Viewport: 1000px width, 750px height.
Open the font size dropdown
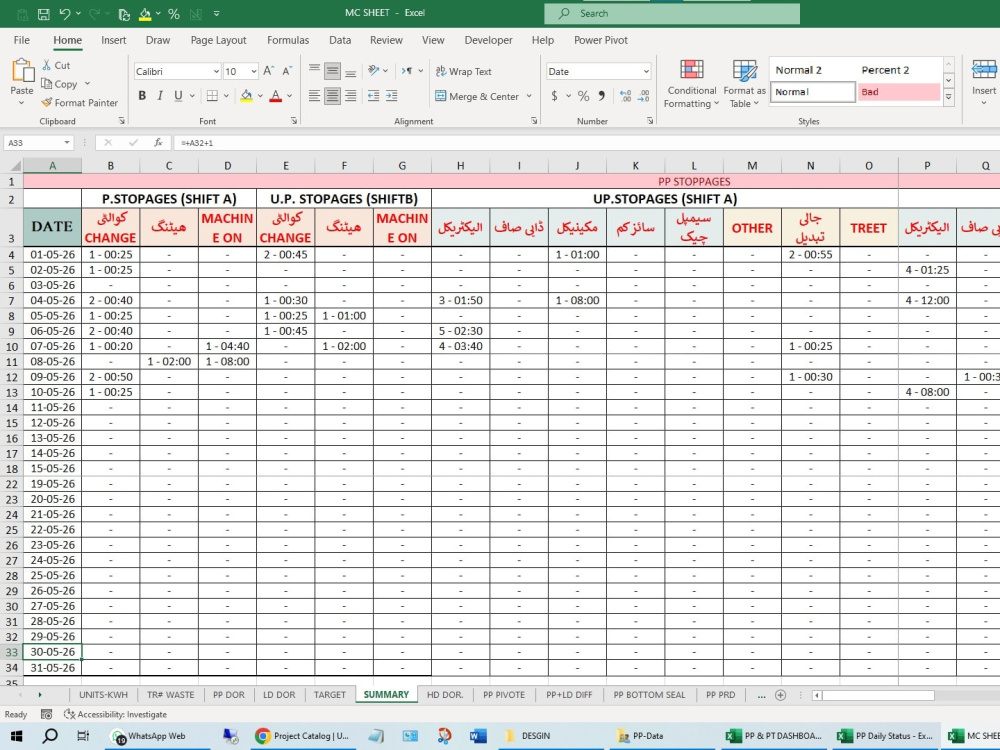point(253,71)
